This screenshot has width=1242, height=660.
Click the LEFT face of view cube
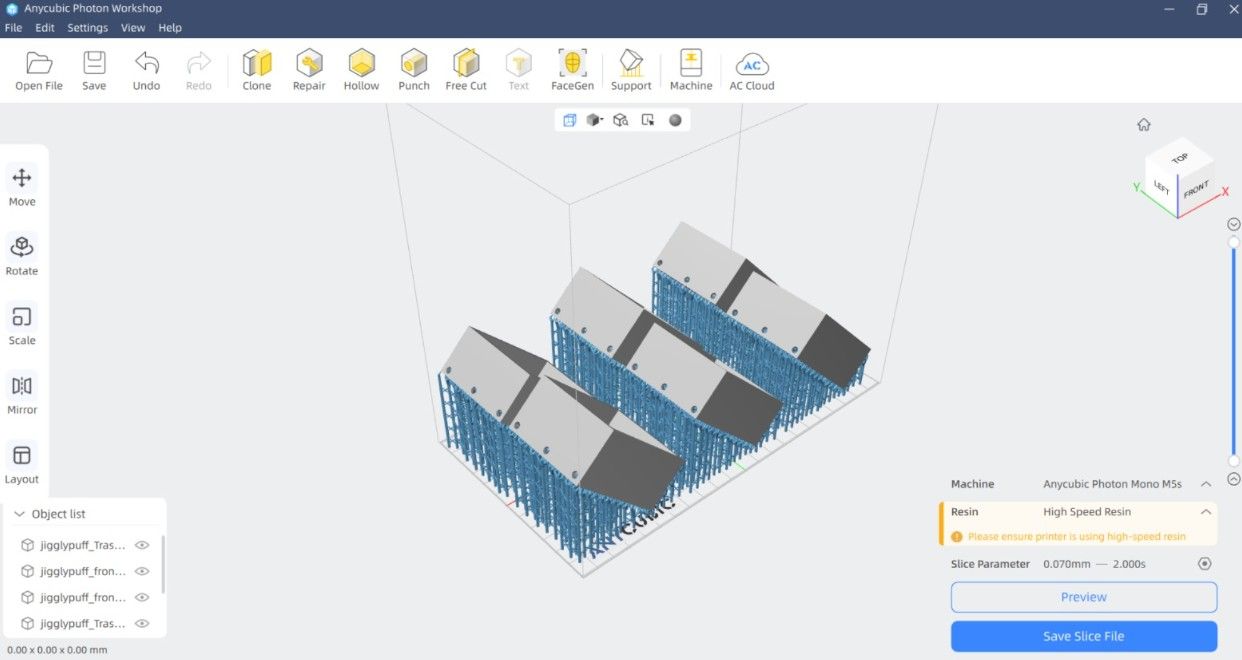point(1161,189)
